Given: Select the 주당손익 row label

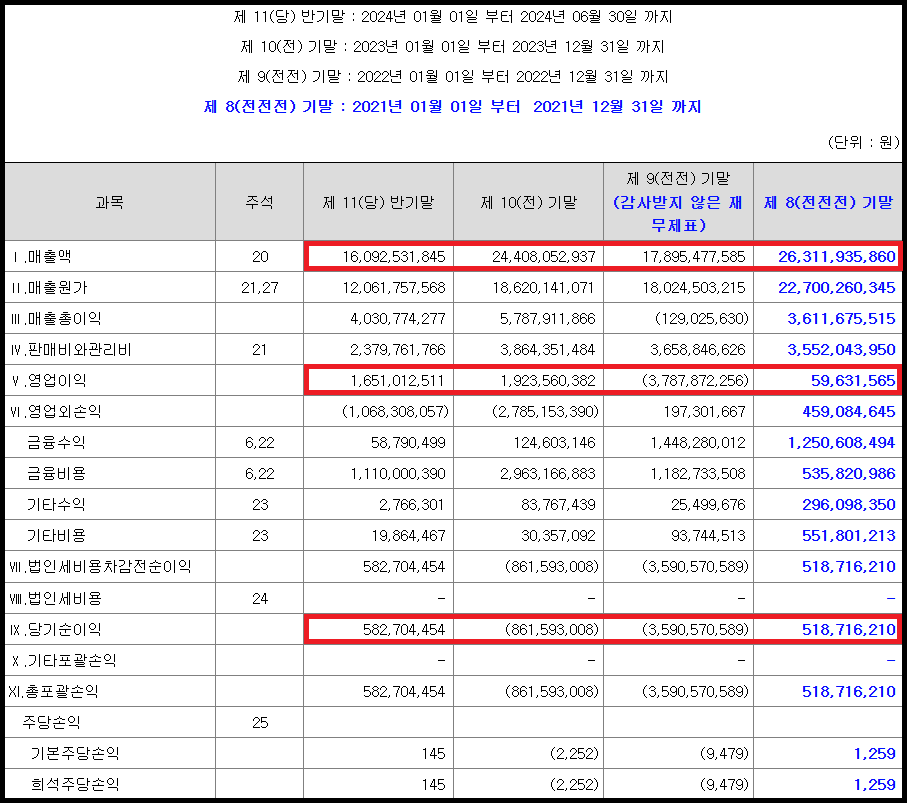Looking at the screenshot, I should [51, 722].
